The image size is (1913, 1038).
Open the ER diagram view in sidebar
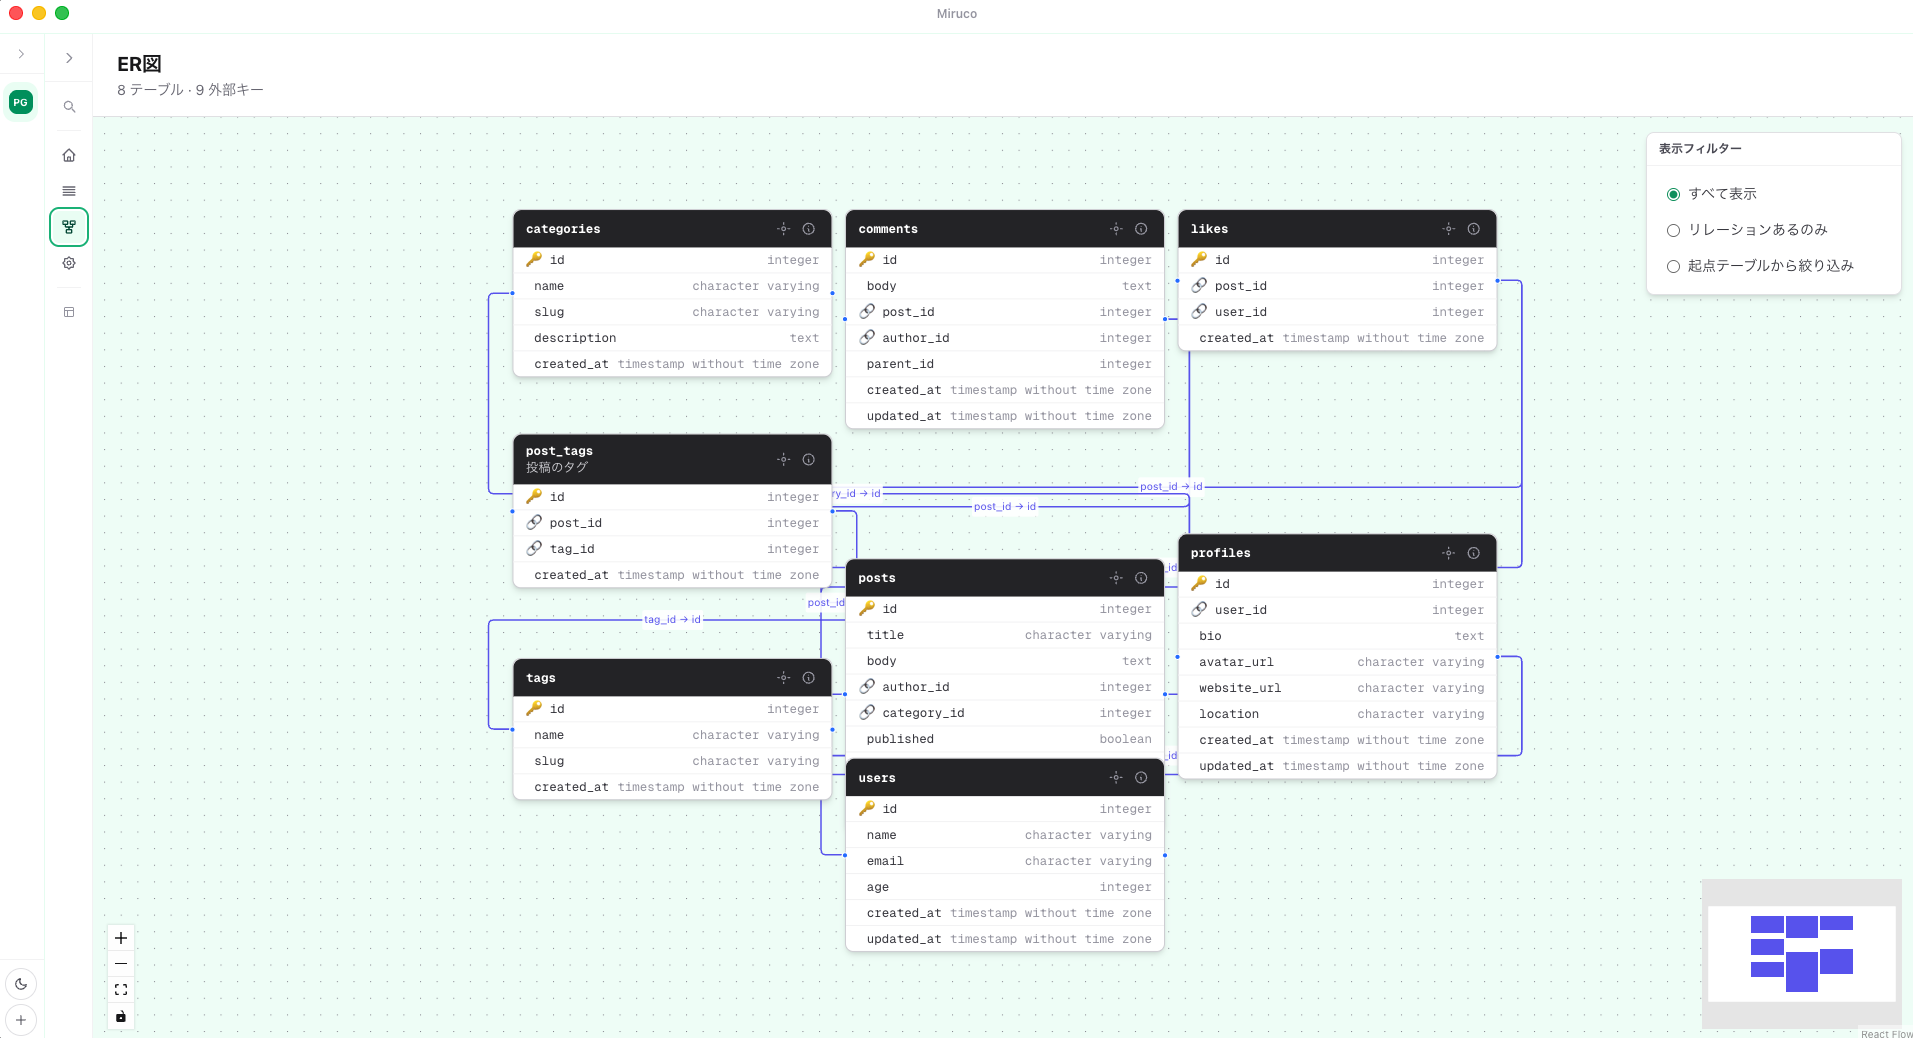tap(69, 227)
